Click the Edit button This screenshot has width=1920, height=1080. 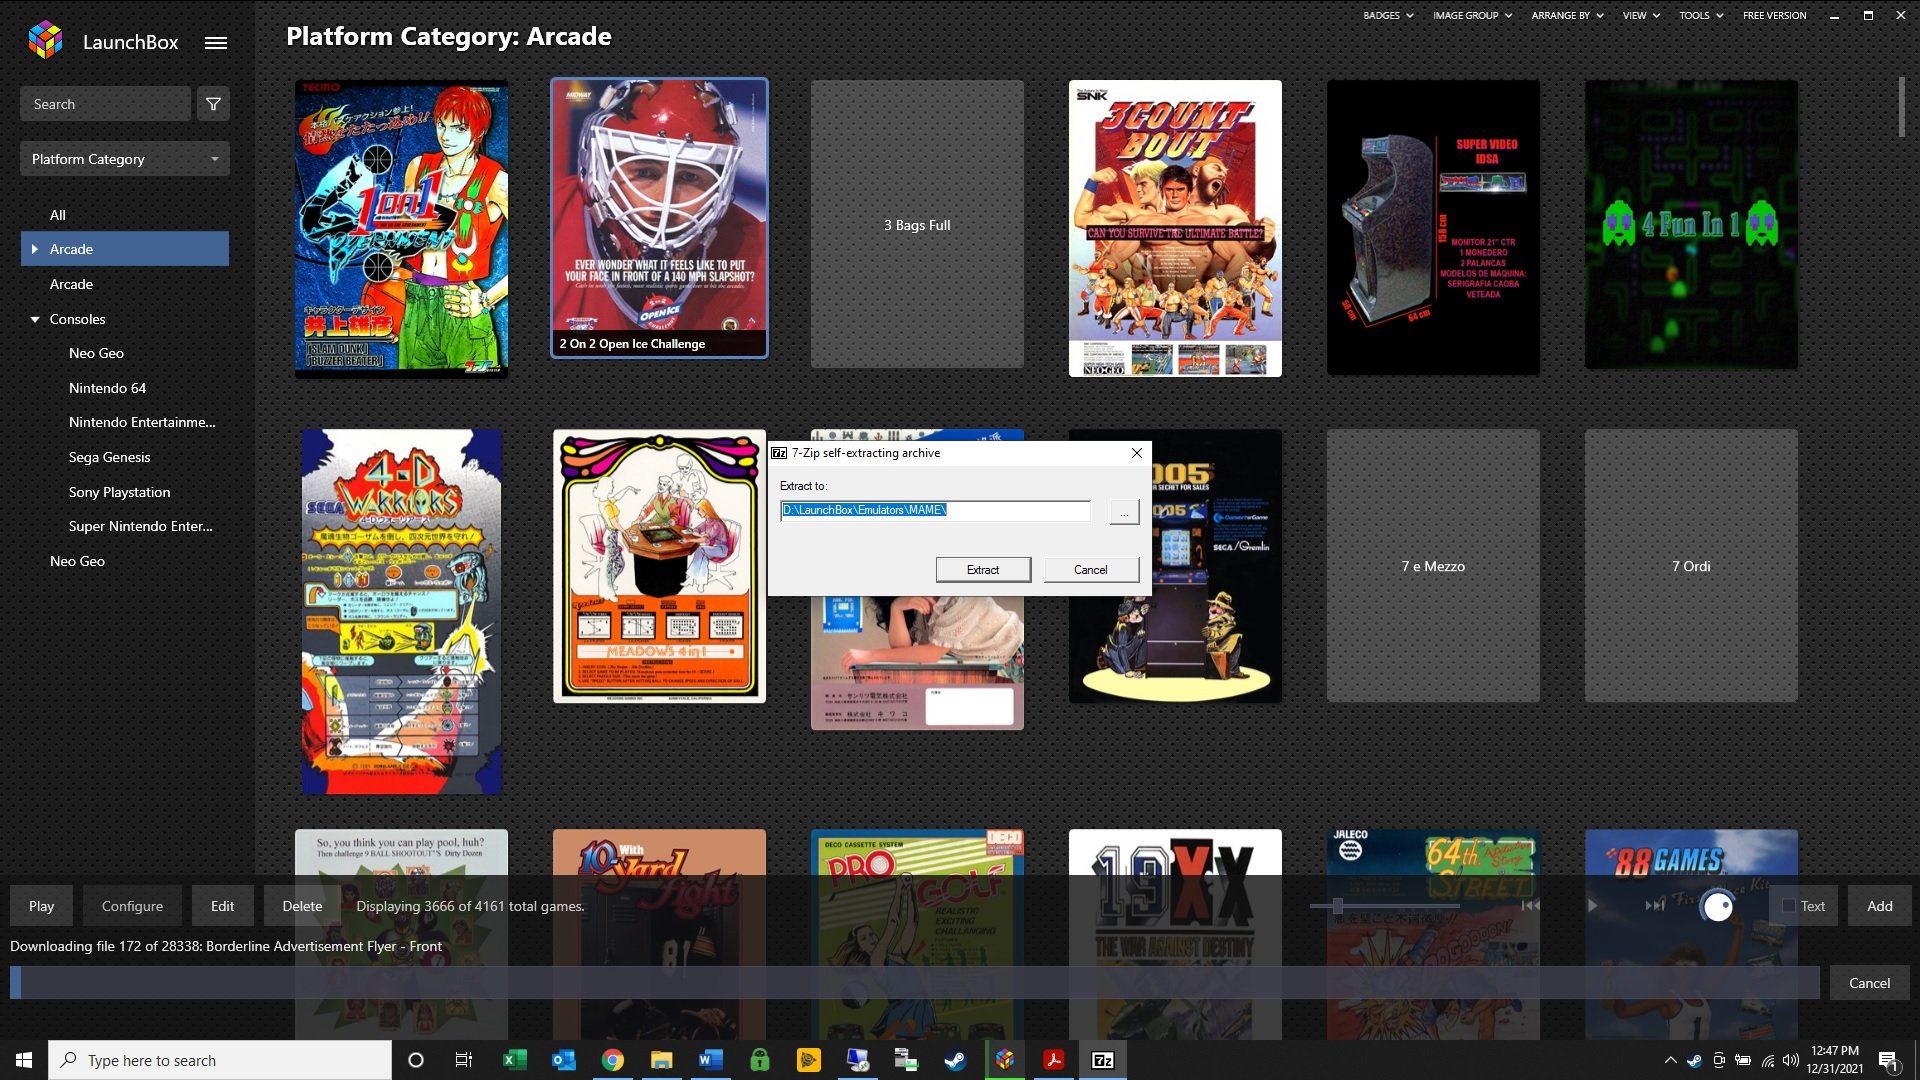[x=222, y=906]
